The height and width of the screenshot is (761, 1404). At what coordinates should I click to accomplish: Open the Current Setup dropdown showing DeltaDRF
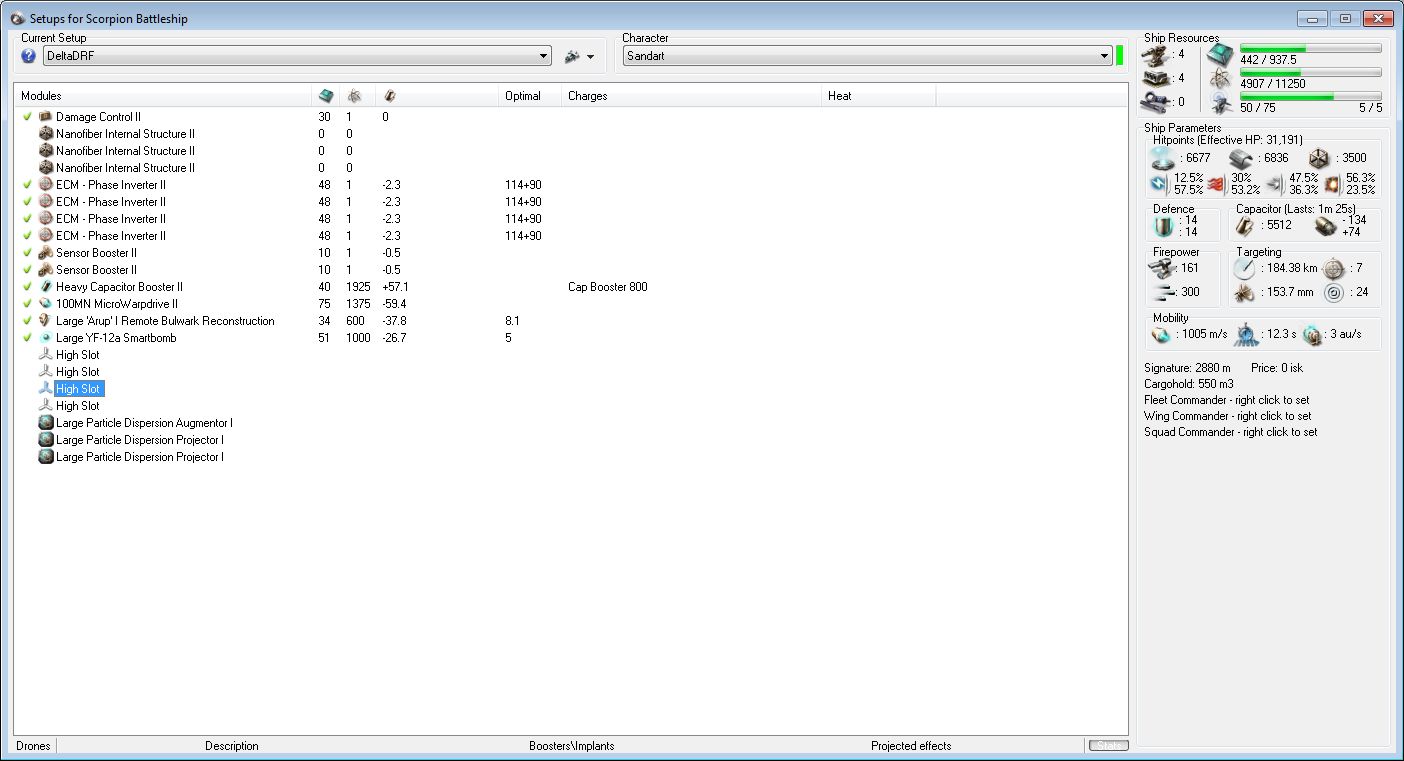297,57
